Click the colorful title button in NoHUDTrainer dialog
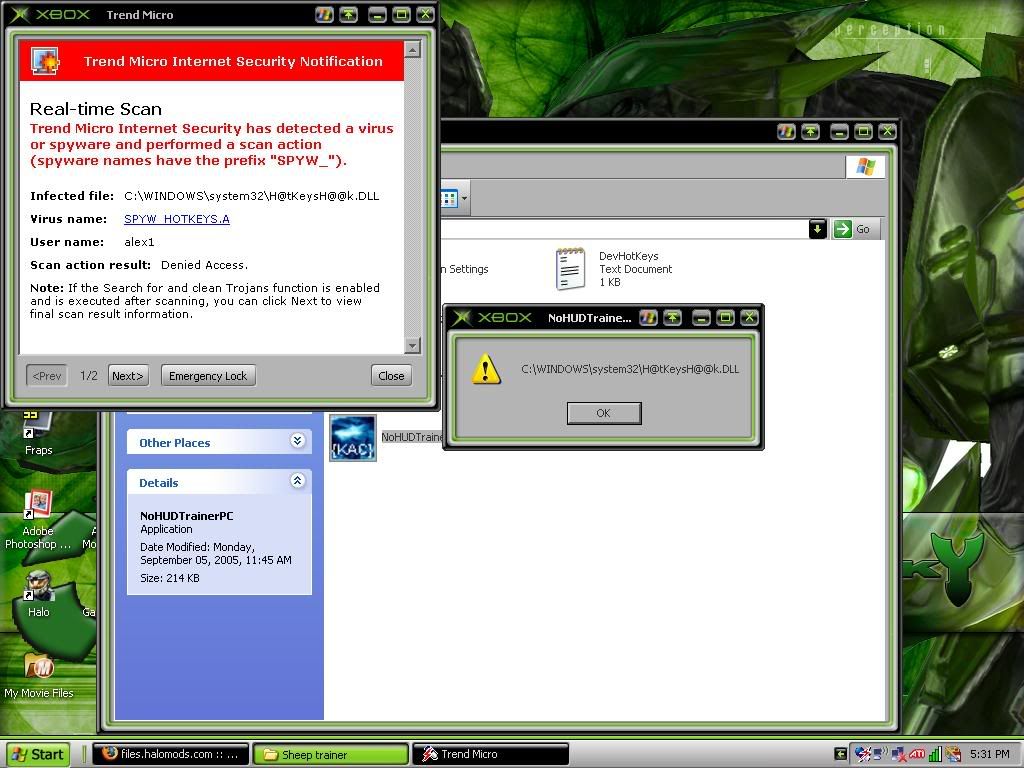Screen dimensions: 1024x768 (648, 318)
